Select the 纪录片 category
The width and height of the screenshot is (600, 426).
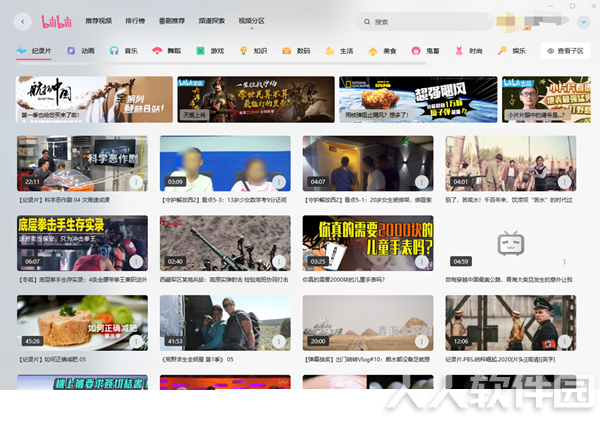click(x=34, y=51)
